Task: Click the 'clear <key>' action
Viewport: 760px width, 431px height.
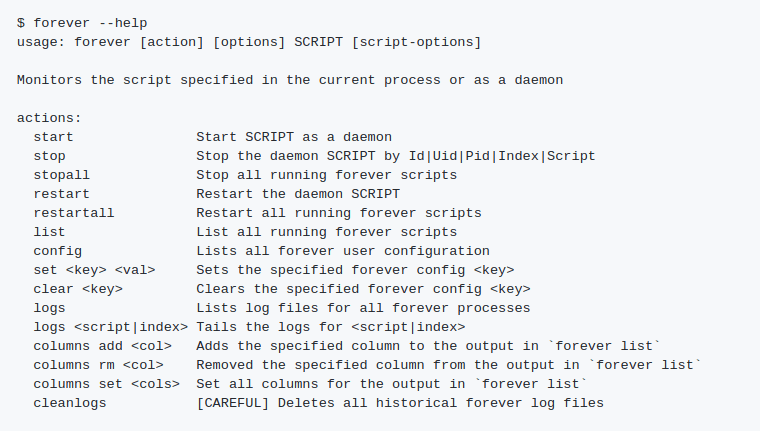Action: coord(78,289)
